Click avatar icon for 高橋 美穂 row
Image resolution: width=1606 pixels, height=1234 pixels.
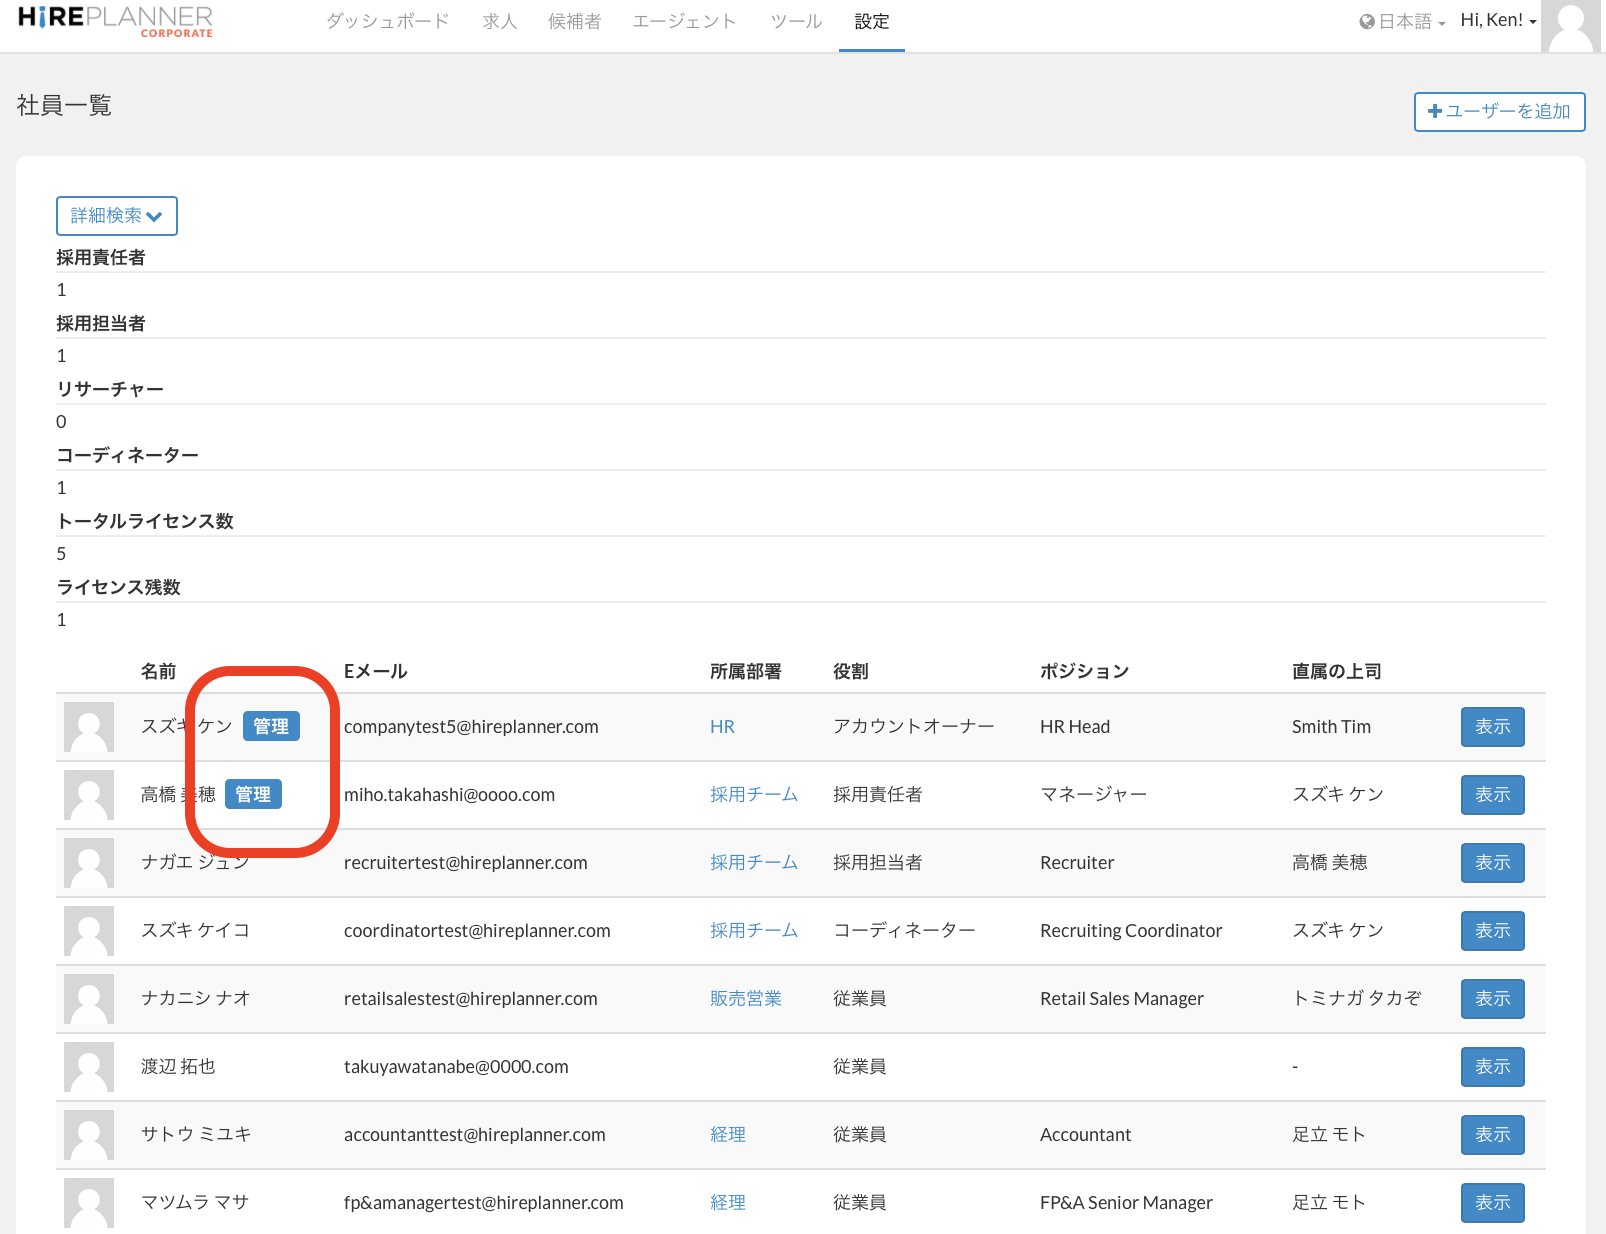click(x=89, y=795)
